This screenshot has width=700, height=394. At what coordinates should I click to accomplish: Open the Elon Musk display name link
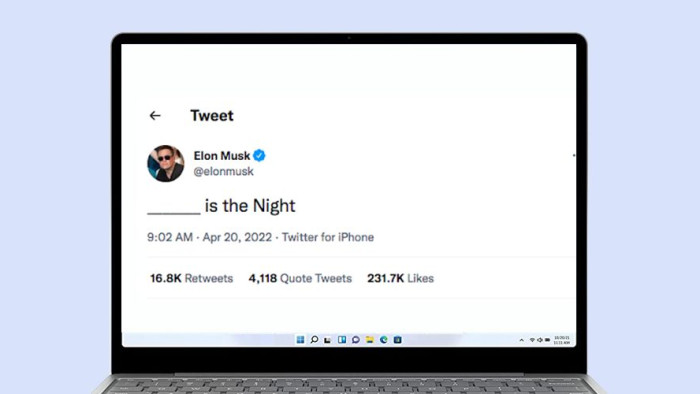point(221,156)
